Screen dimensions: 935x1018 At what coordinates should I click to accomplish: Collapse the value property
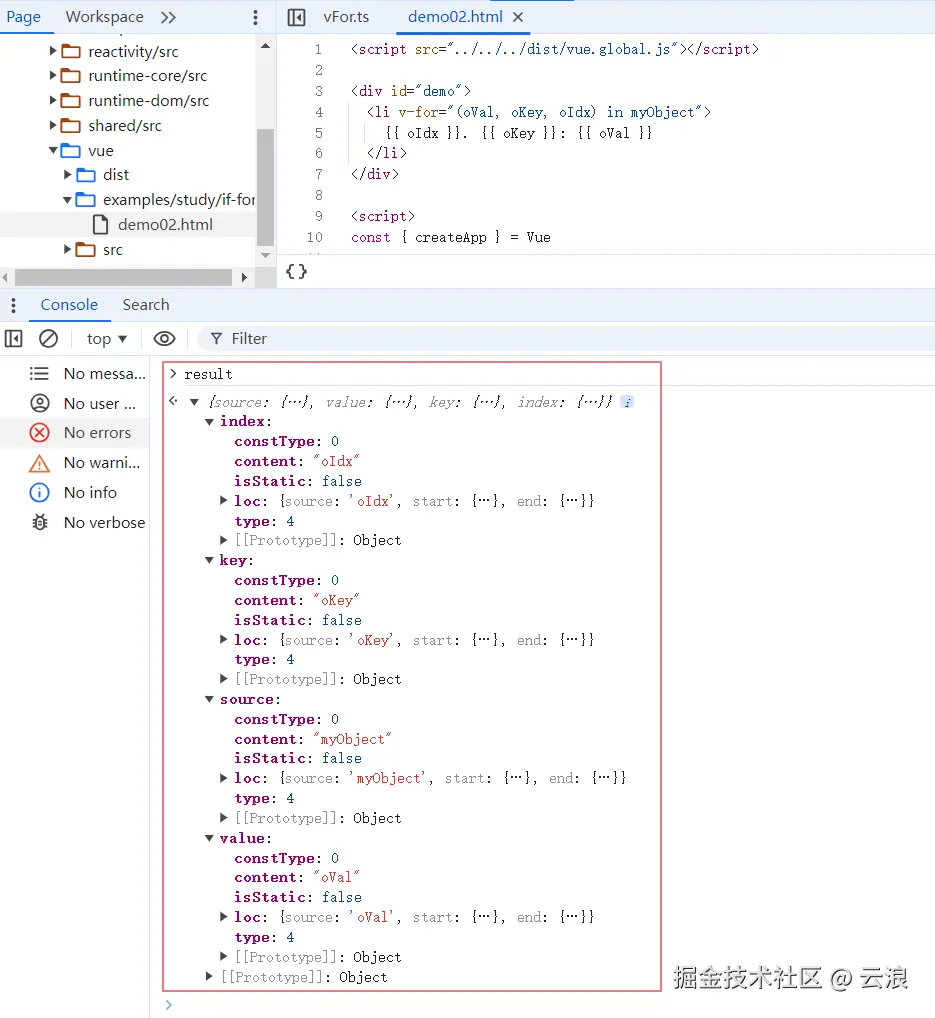point(209,838)
